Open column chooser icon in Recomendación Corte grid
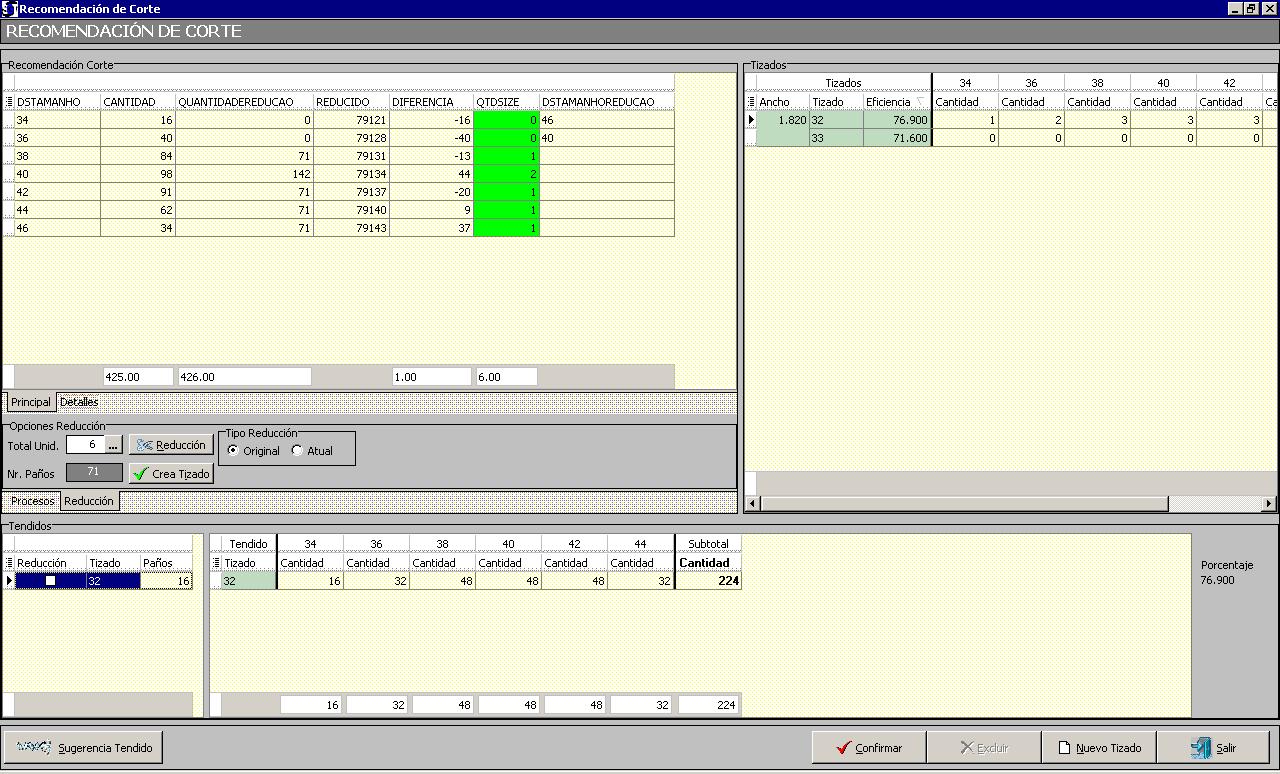 [x=9, y=102]
